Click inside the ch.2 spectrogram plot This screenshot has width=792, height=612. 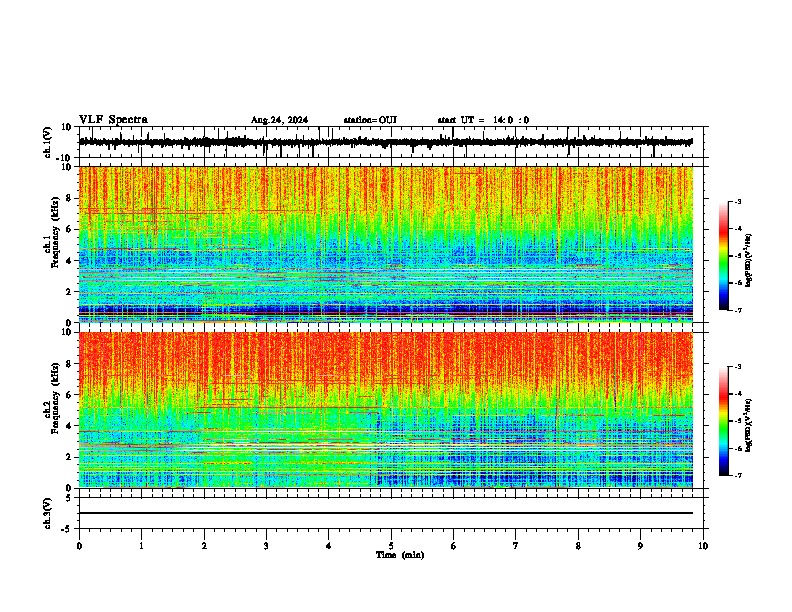385,410
